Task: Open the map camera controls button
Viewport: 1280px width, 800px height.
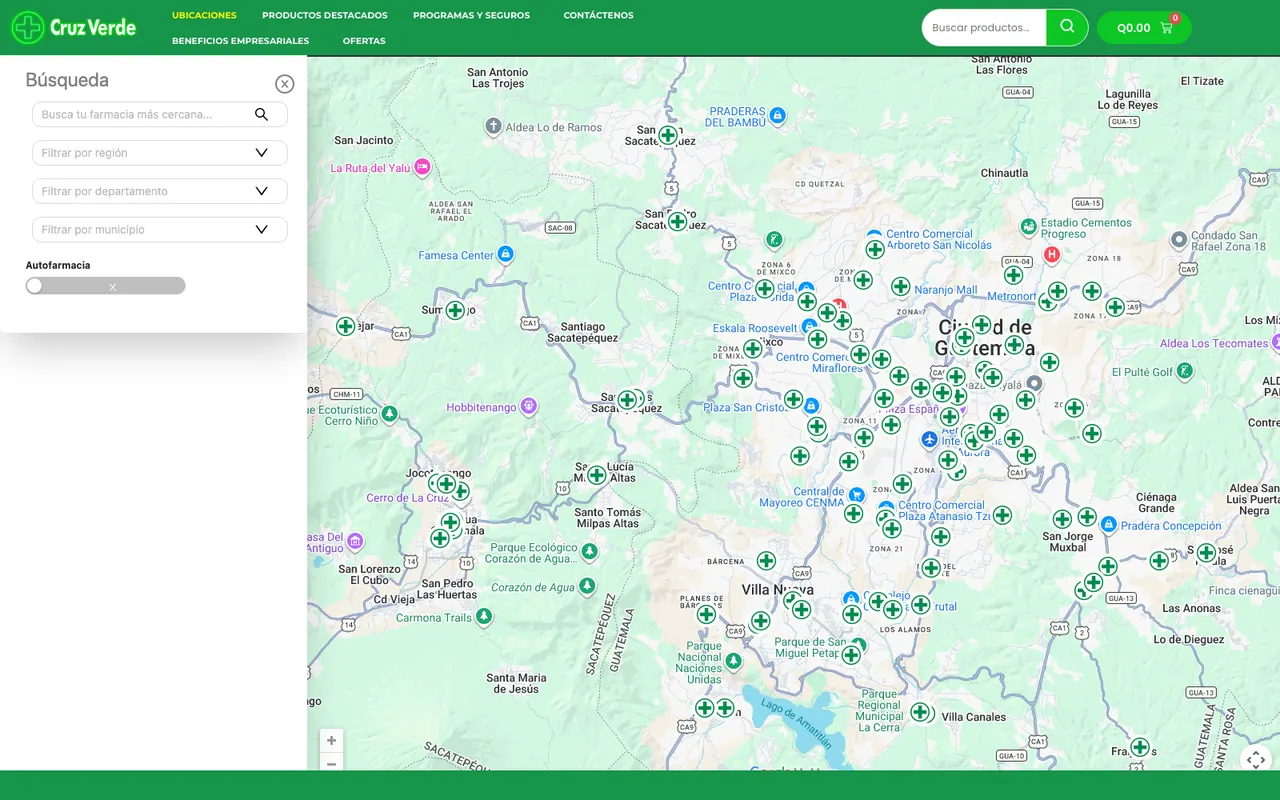Action: (1256, 760)
